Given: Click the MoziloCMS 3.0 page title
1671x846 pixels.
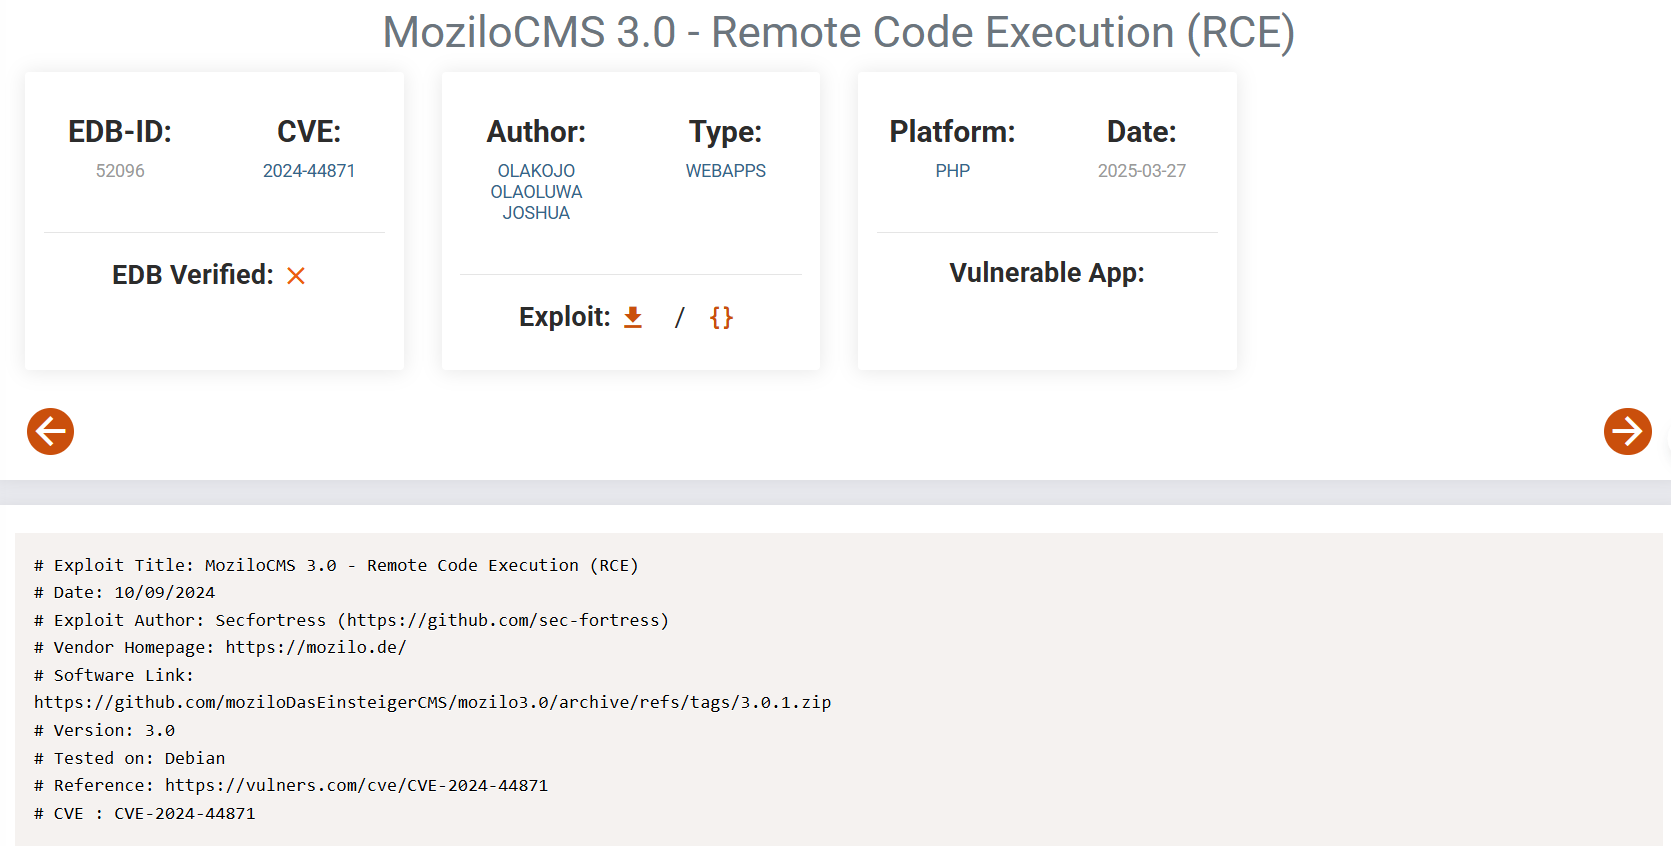Looking at the screenshot, I should pos(838,32).
